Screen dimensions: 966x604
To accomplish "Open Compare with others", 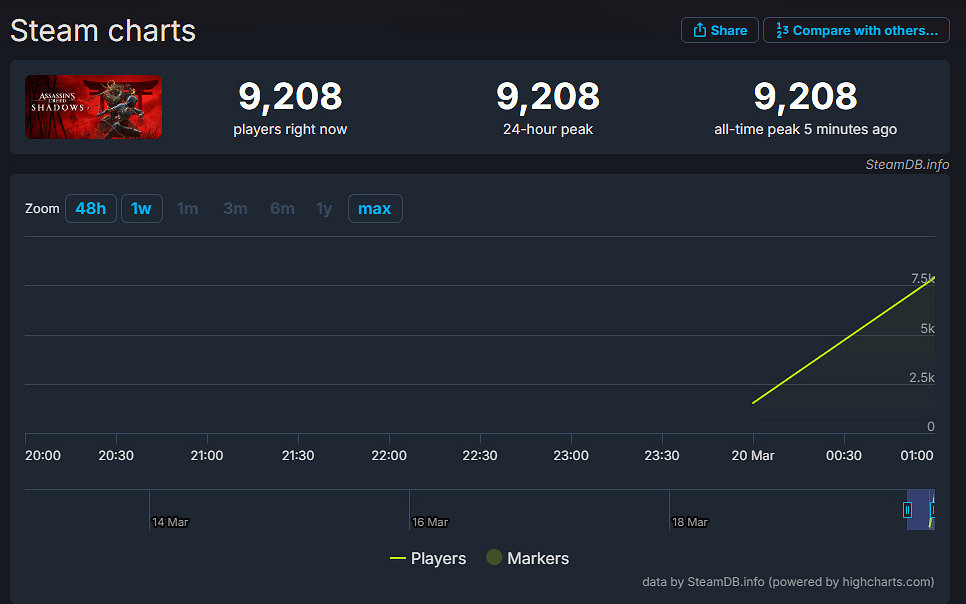I will click(x=856, y=30).
